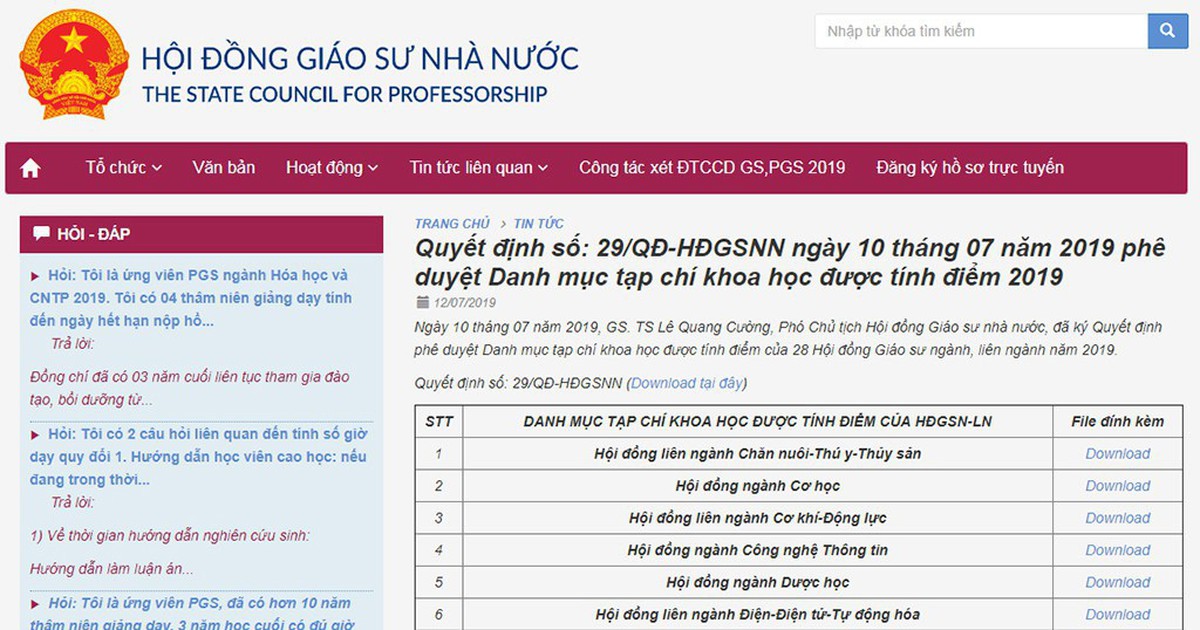Viewport: 1200px width, 630px height.
Task: Click the article title Quyết định số 29/QĐ-HĐGSNN
Action: click(x=790, y=262)
